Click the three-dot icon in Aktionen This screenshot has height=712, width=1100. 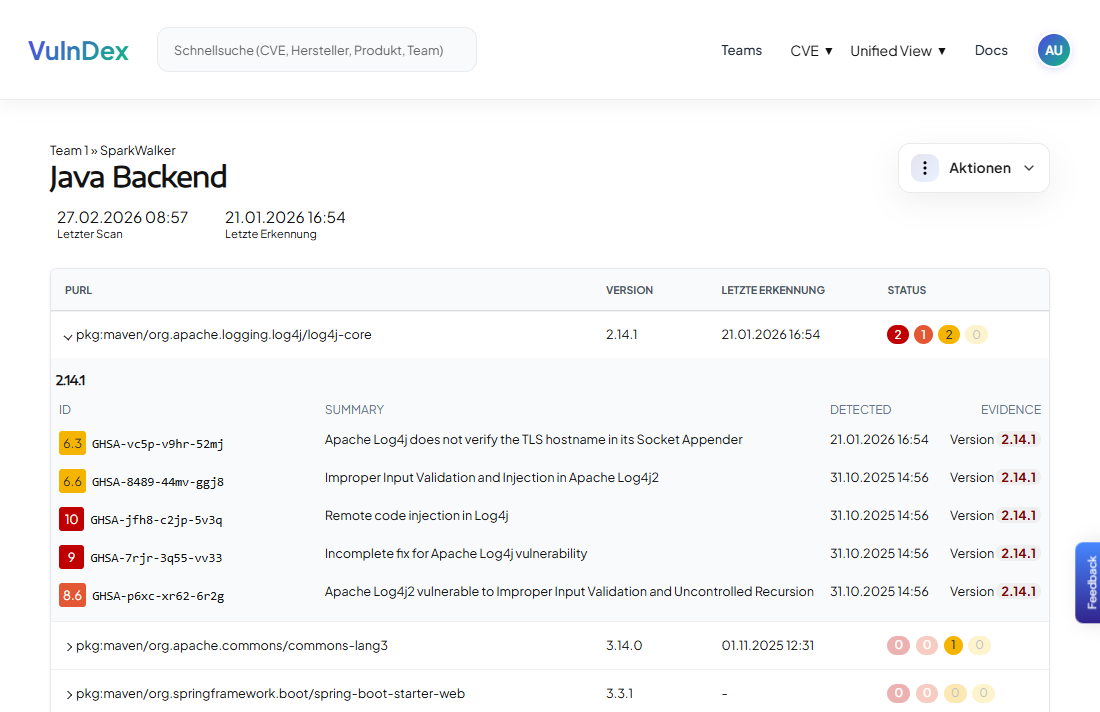(925, 168)
